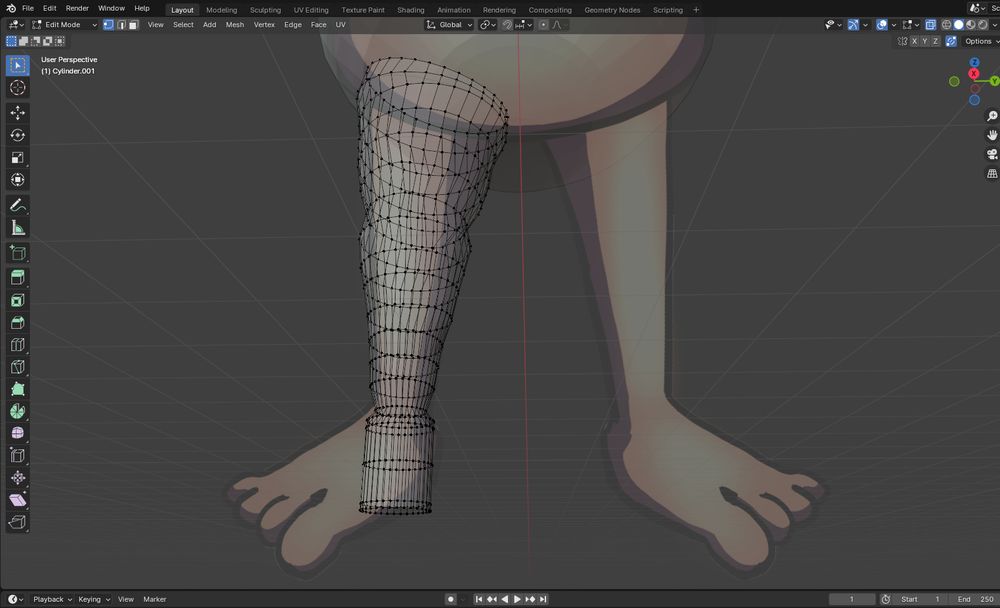
Task: Activate the Spin tool
Action: point(18,412)
